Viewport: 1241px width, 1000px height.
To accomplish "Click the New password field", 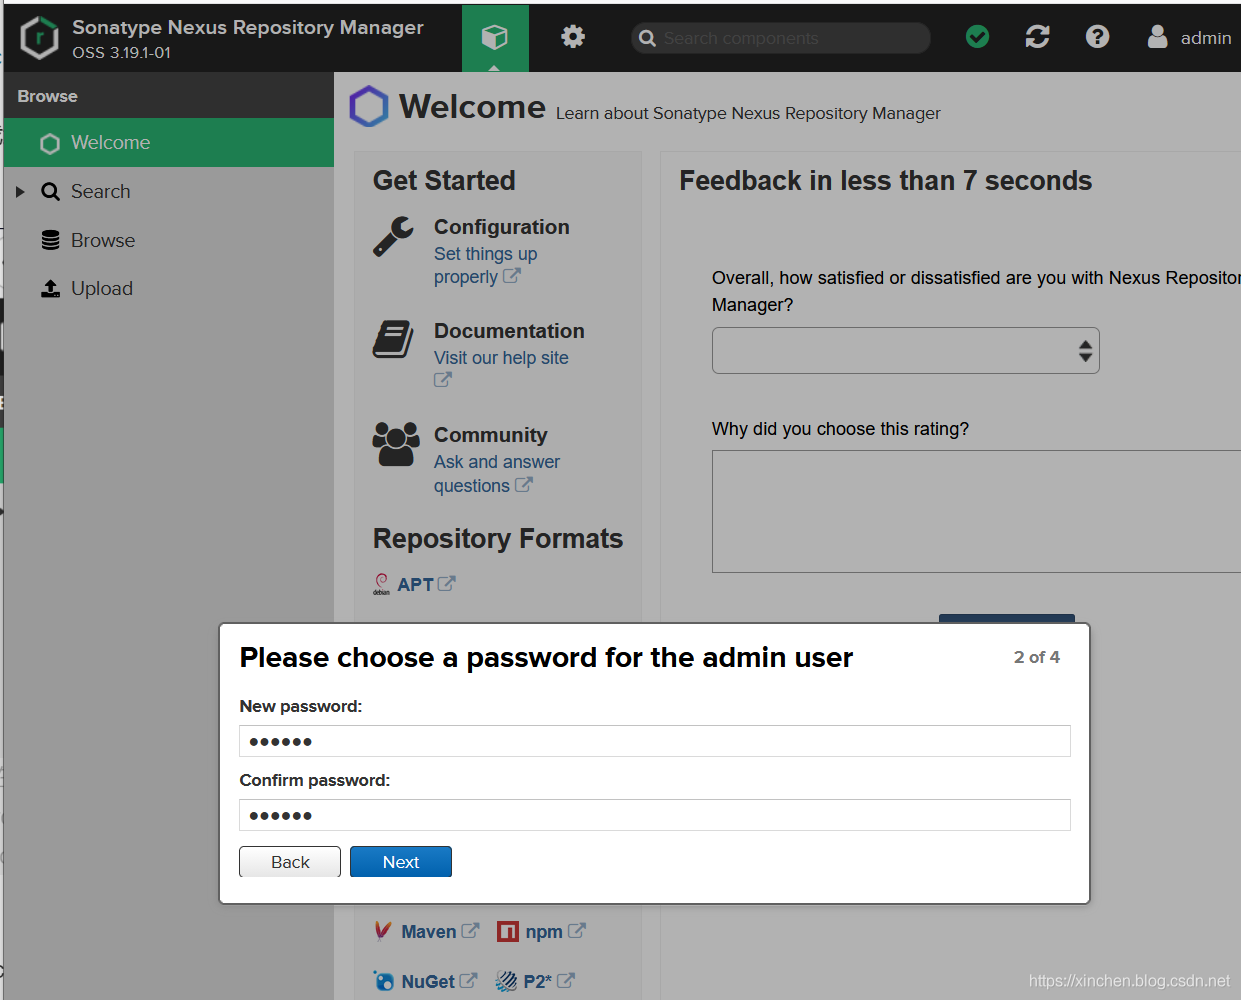I will coord(655,741).
